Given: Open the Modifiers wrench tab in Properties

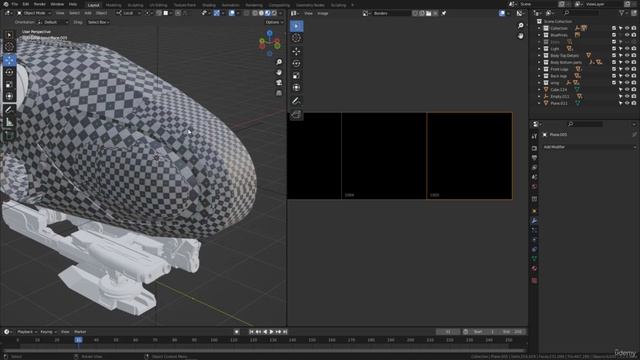Looking at the screenshot, I should click(x=534, y=221).
